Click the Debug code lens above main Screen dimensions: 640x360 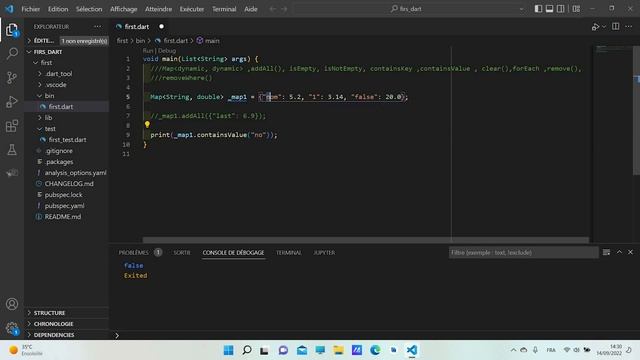pyautogui.click(x=167, y=51)
